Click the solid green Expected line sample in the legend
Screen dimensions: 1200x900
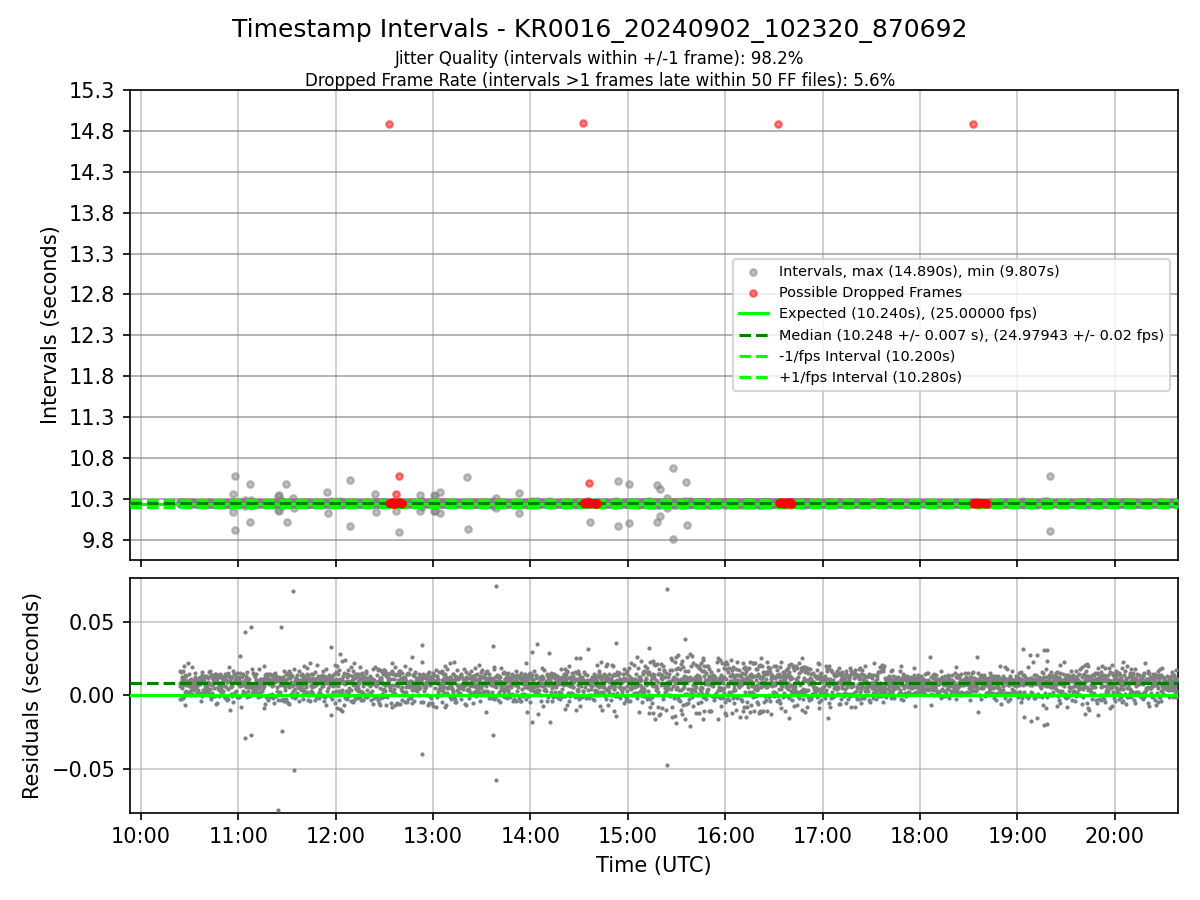754,314
